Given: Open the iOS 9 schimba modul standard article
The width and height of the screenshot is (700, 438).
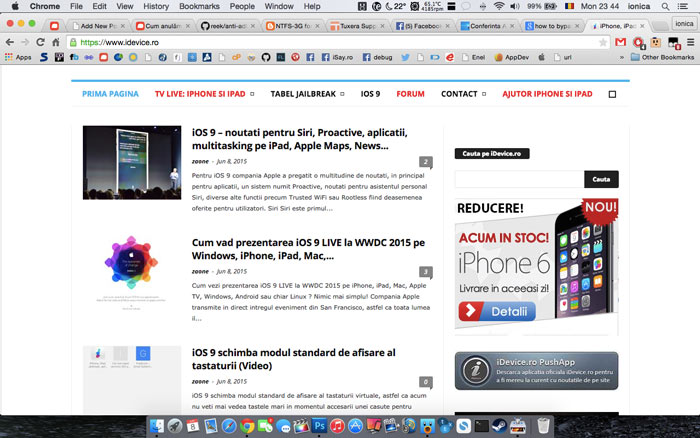Looking at the screenshot, I should pyautogui.click(x=293, y=358).
